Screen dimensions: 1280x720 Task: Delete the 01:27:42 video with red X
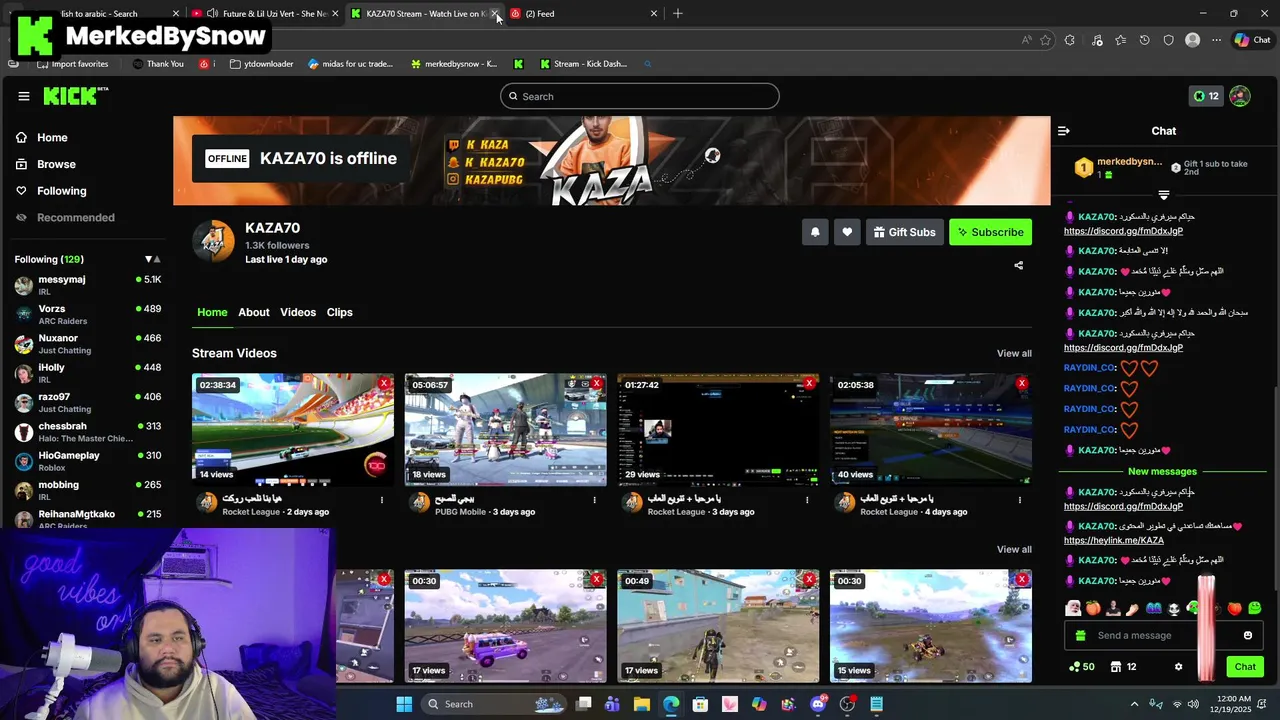point(809,383)
